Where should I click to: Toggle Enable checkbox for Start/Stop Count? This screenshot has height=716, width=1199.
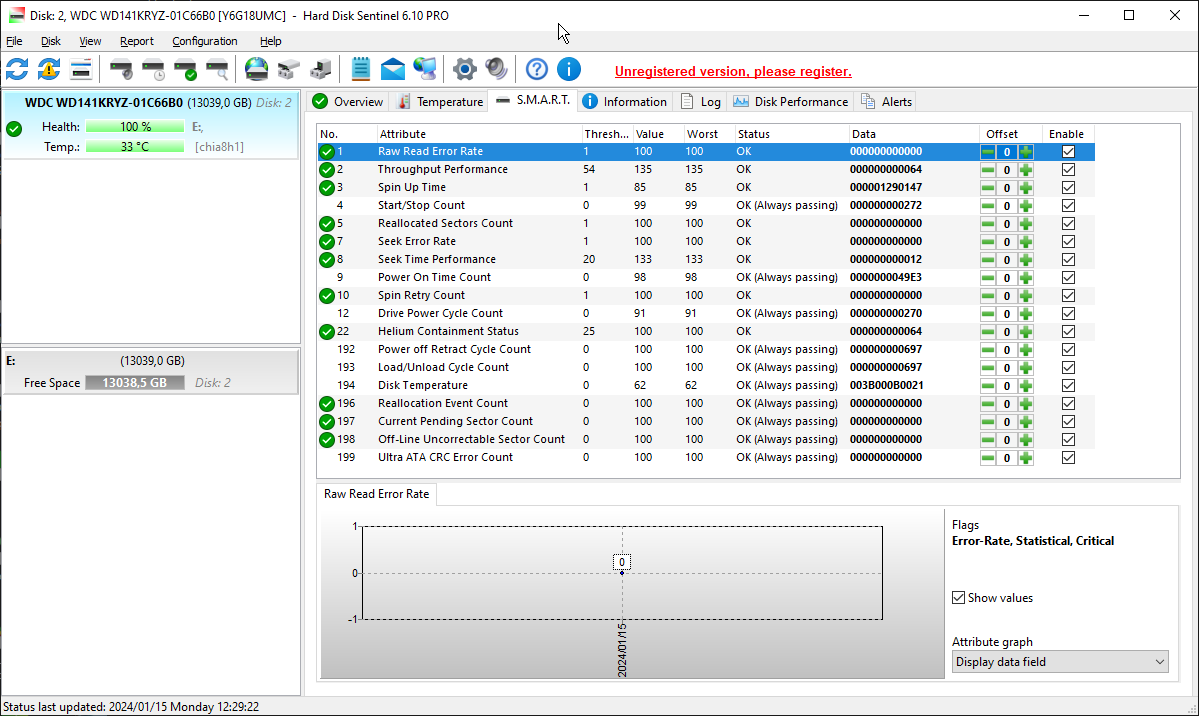(1068, 206)
